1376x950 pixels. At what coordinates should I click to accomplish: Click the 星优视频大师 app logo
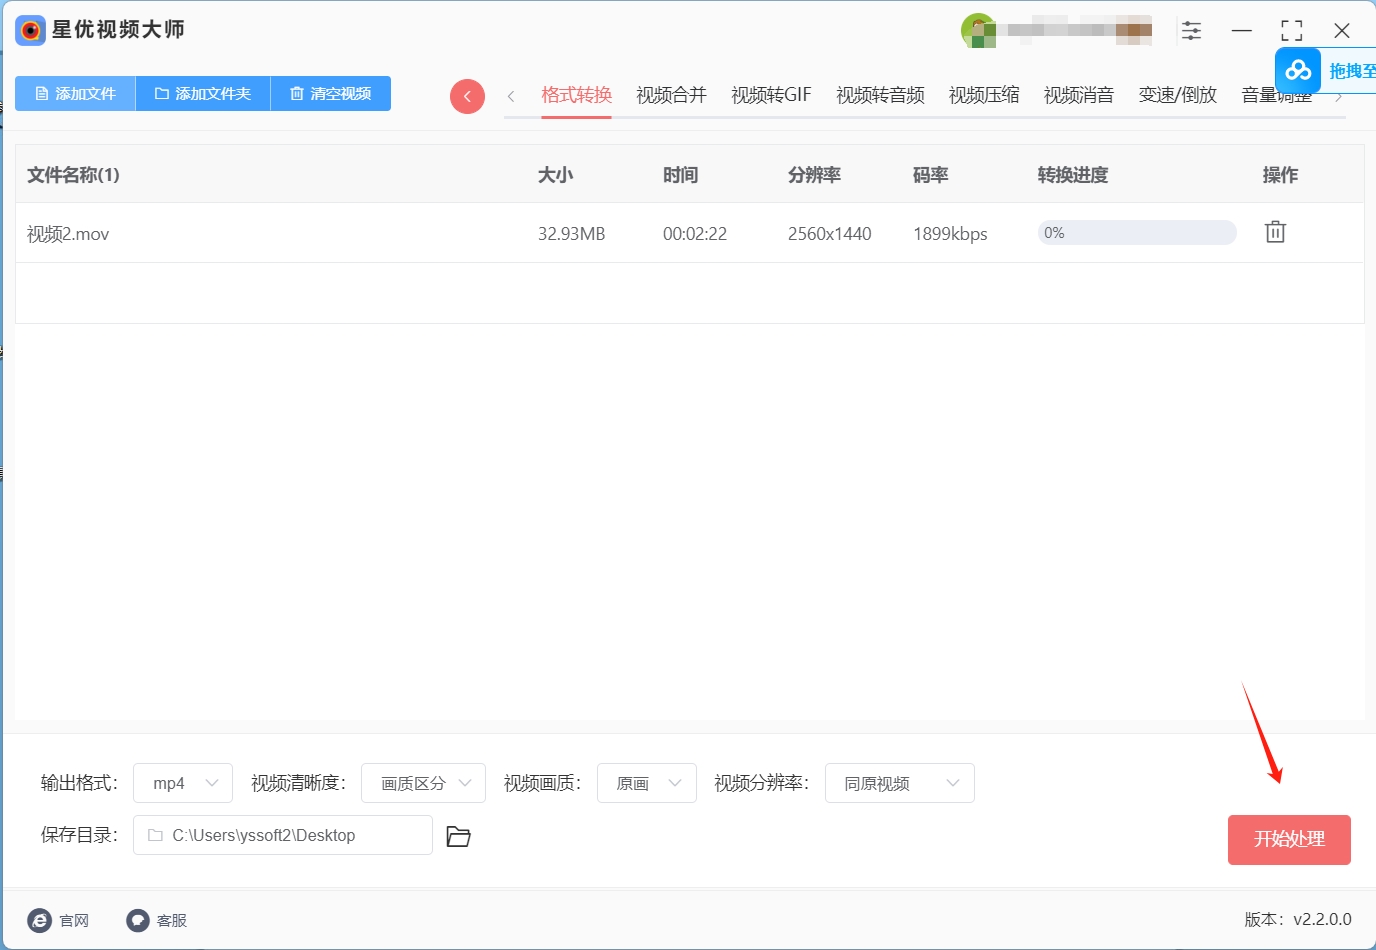coord(31,30)
